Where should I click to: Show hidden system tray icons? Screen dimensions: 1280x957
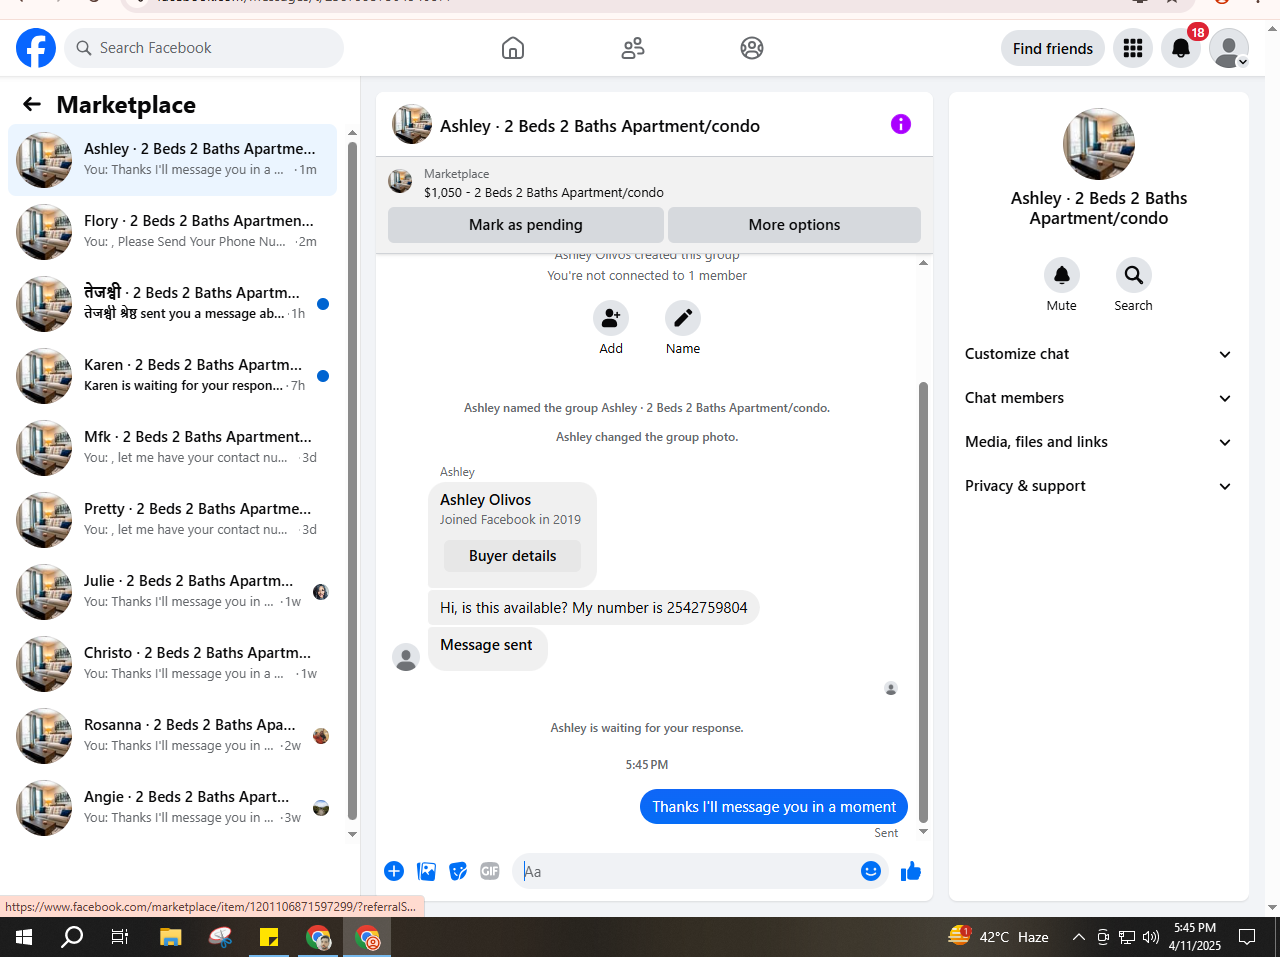[1078, 937]
